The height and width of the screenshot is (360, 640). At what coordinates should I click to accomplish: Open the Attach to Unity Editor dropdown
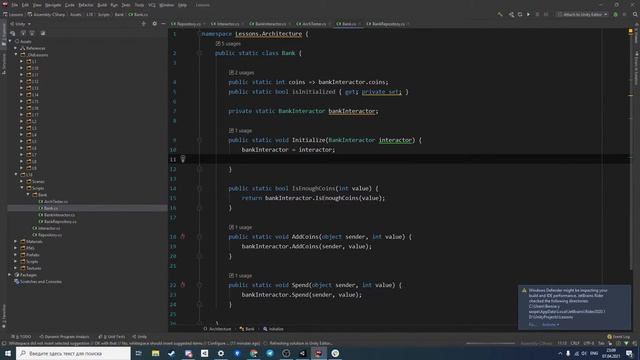[582, 14]
